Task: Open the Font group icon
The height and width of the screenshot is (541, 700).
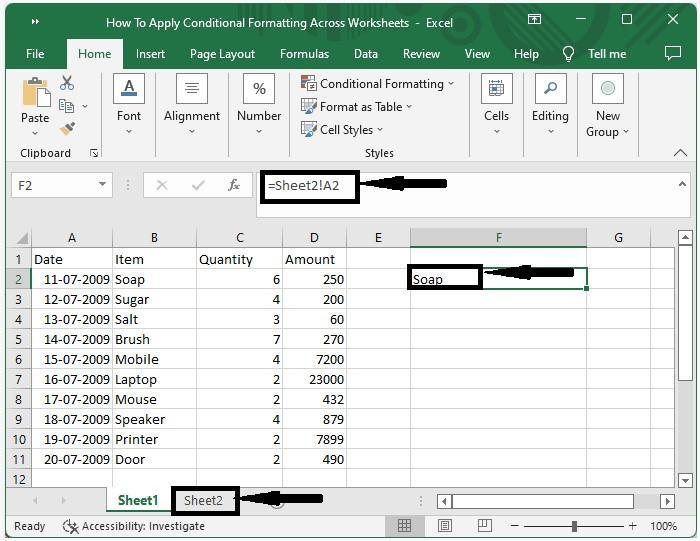Action: click(x=129, y=90)
